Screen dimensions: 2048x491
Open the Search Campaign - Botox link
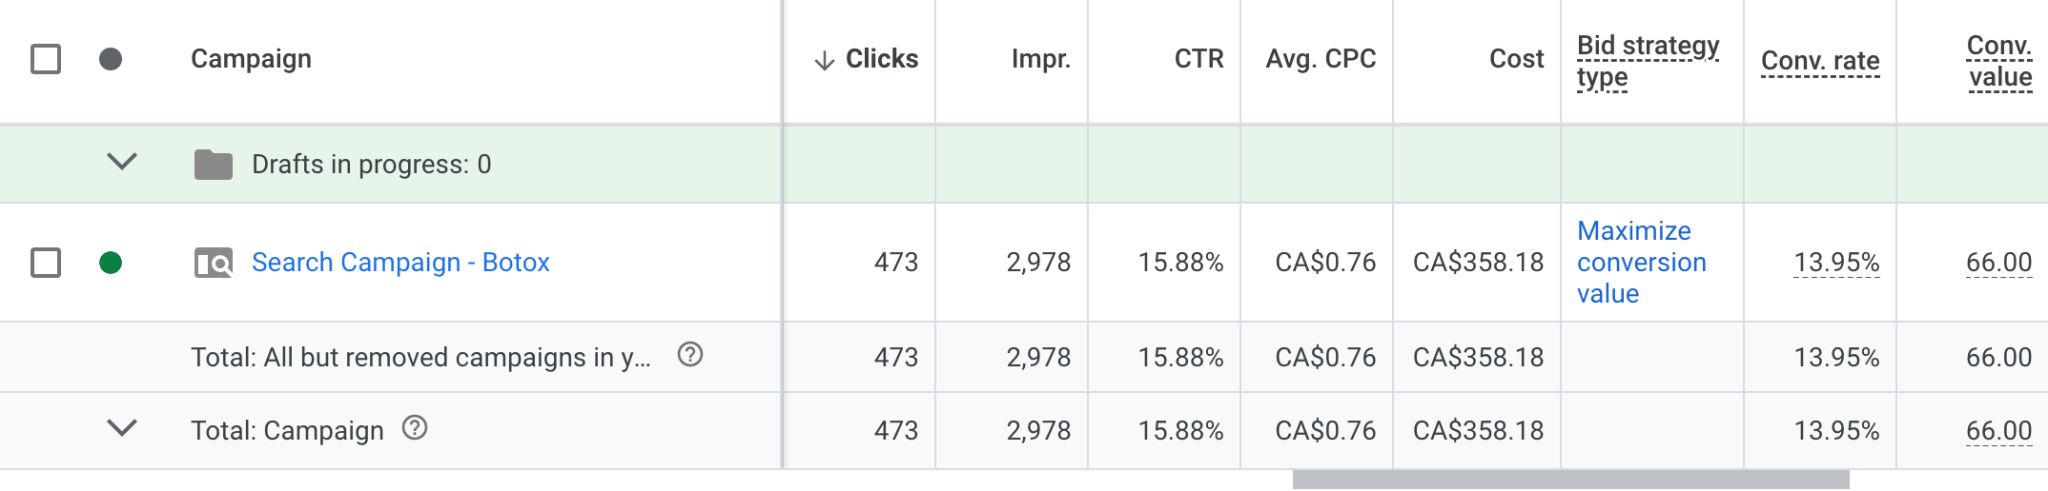click(400, 262)
